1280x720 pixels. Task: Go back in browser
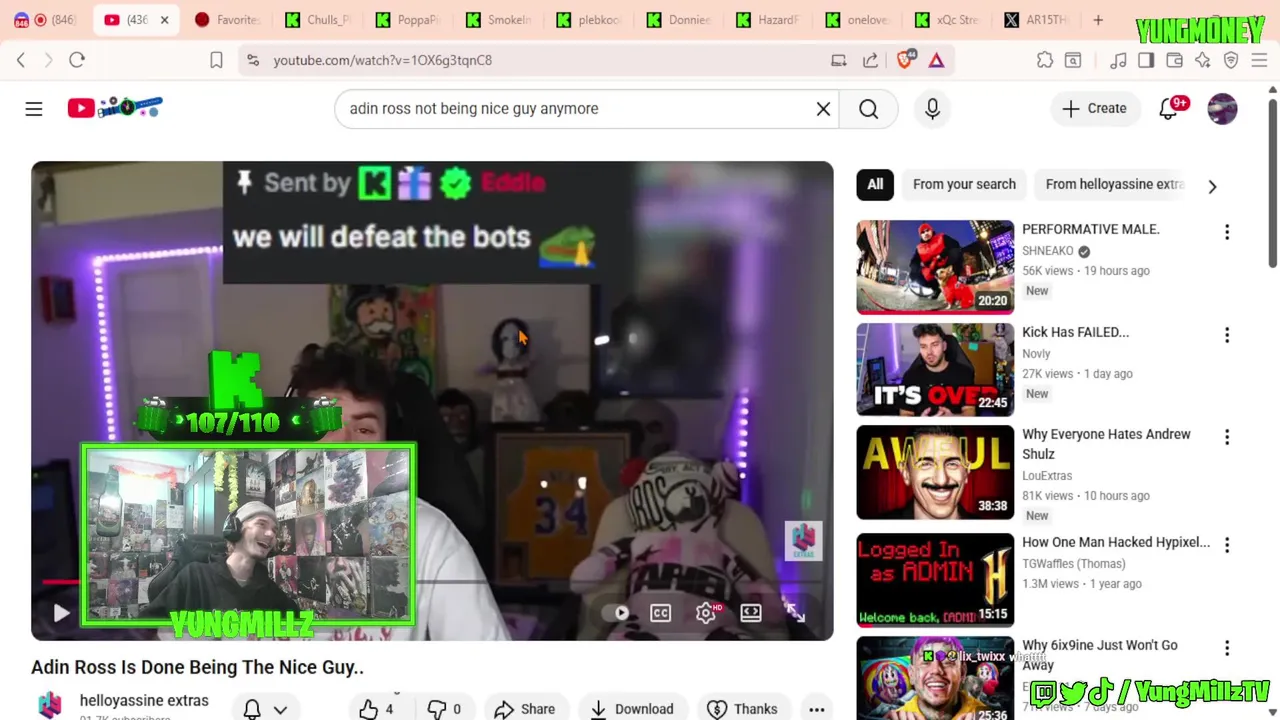pos(21,60)
